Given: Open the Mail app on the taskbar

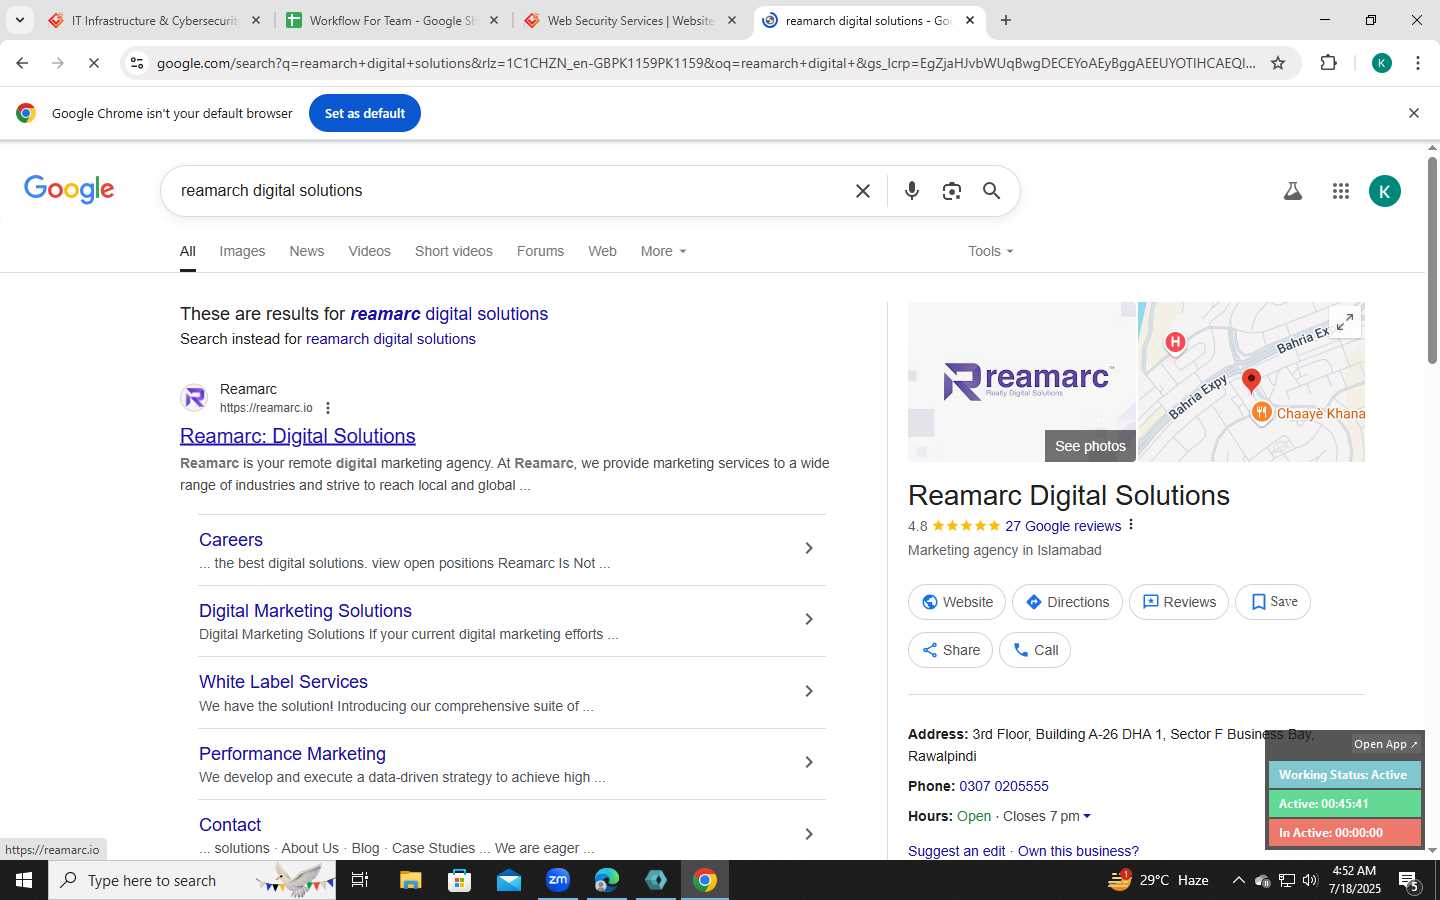Looking at the screenshot, I should [x=508, y=880].
